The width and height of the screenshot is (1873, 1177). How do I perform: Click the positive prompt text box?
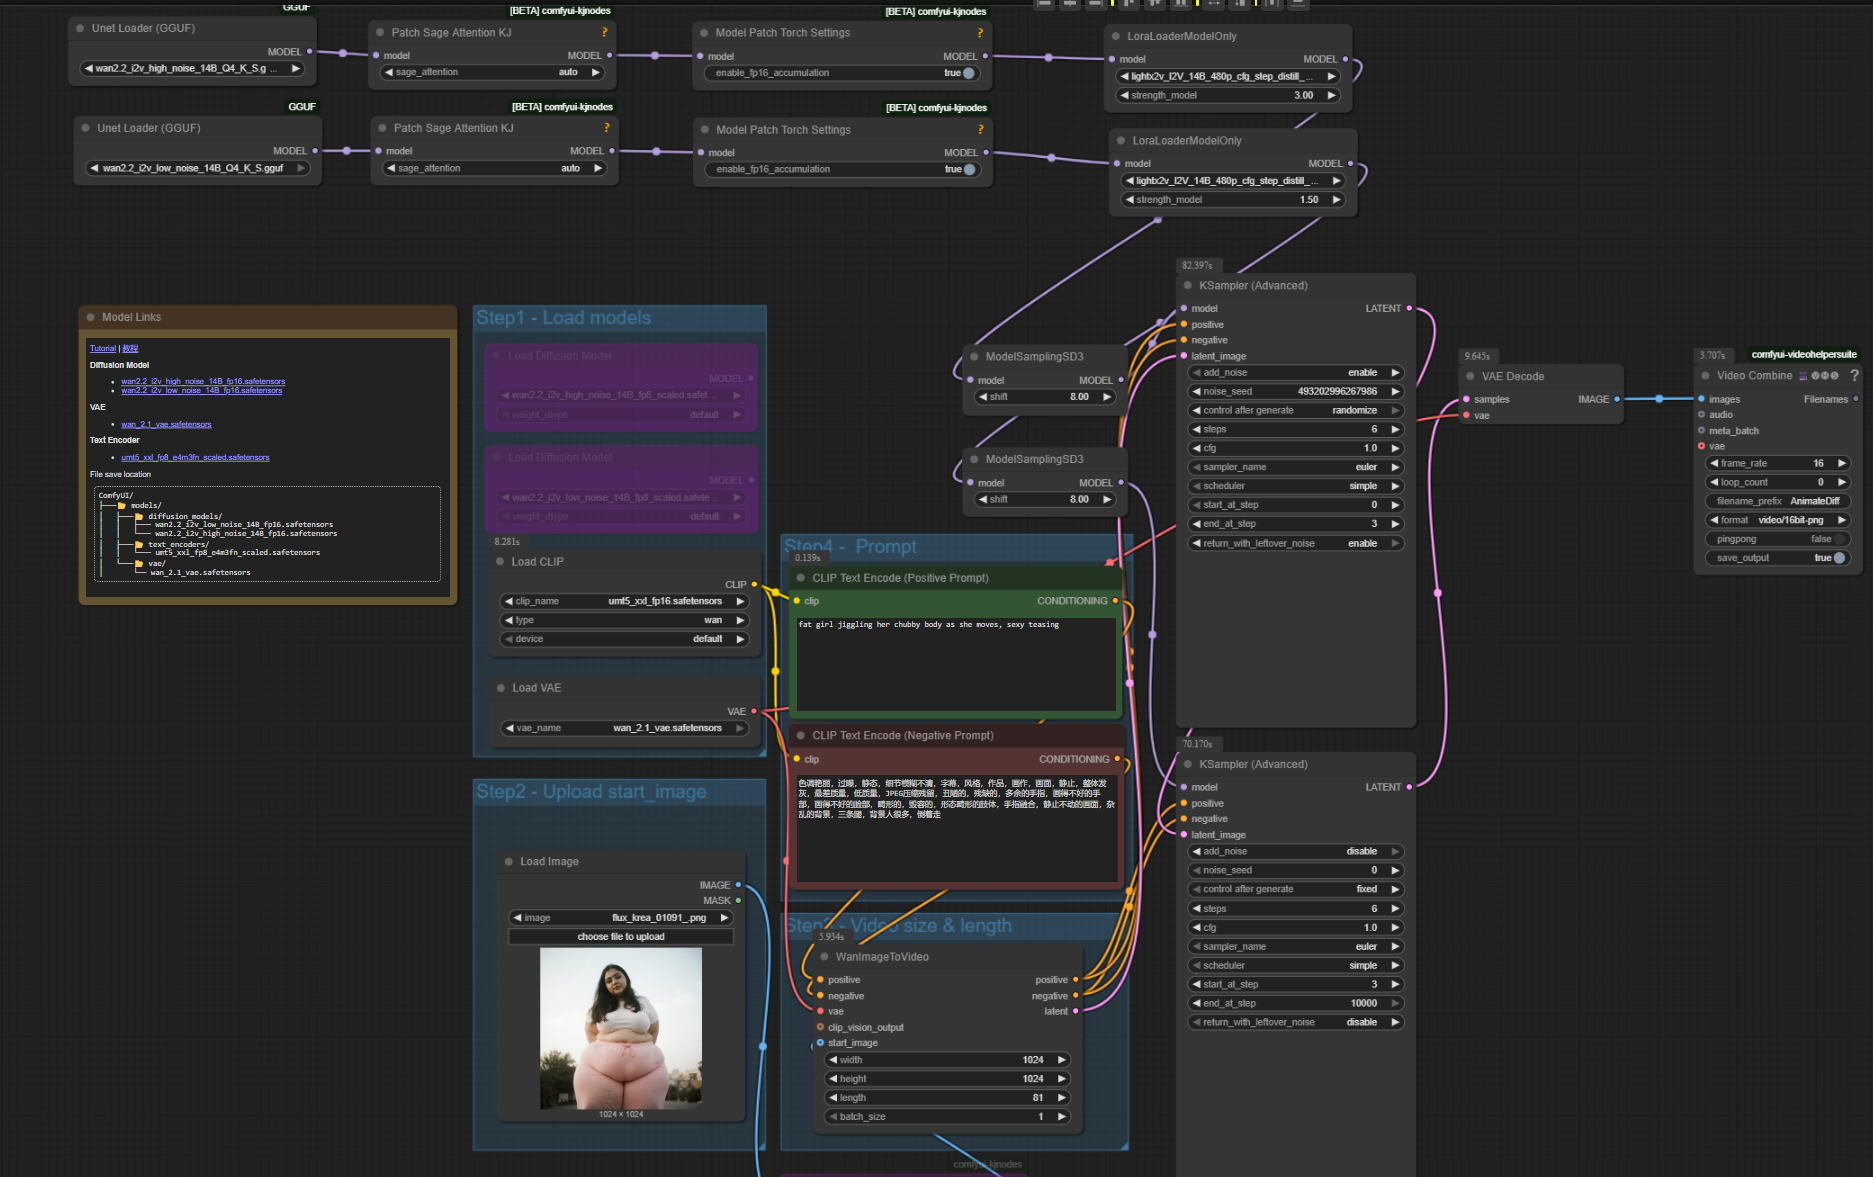click(954, 662)
